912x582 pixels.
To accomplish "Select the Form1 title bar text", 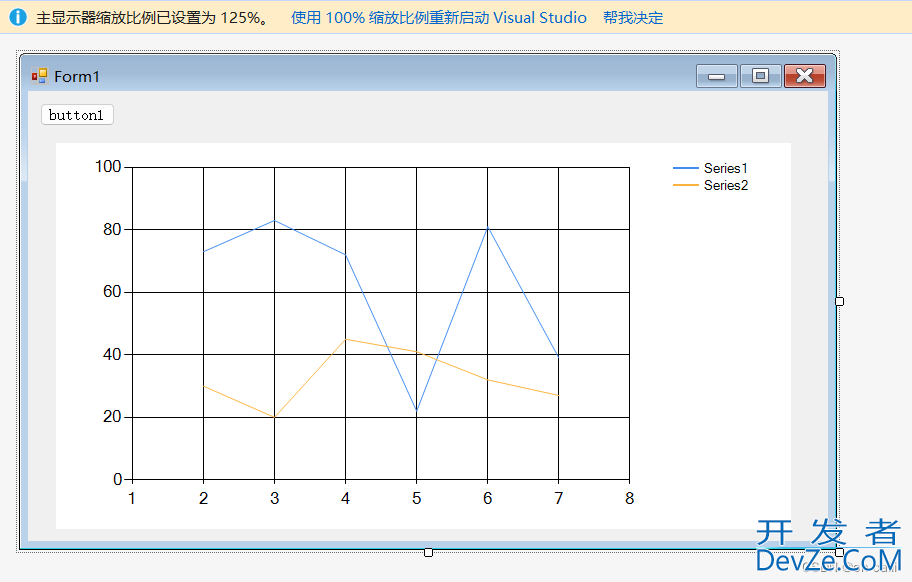I will pyautogui.click(x=77, y=76).
